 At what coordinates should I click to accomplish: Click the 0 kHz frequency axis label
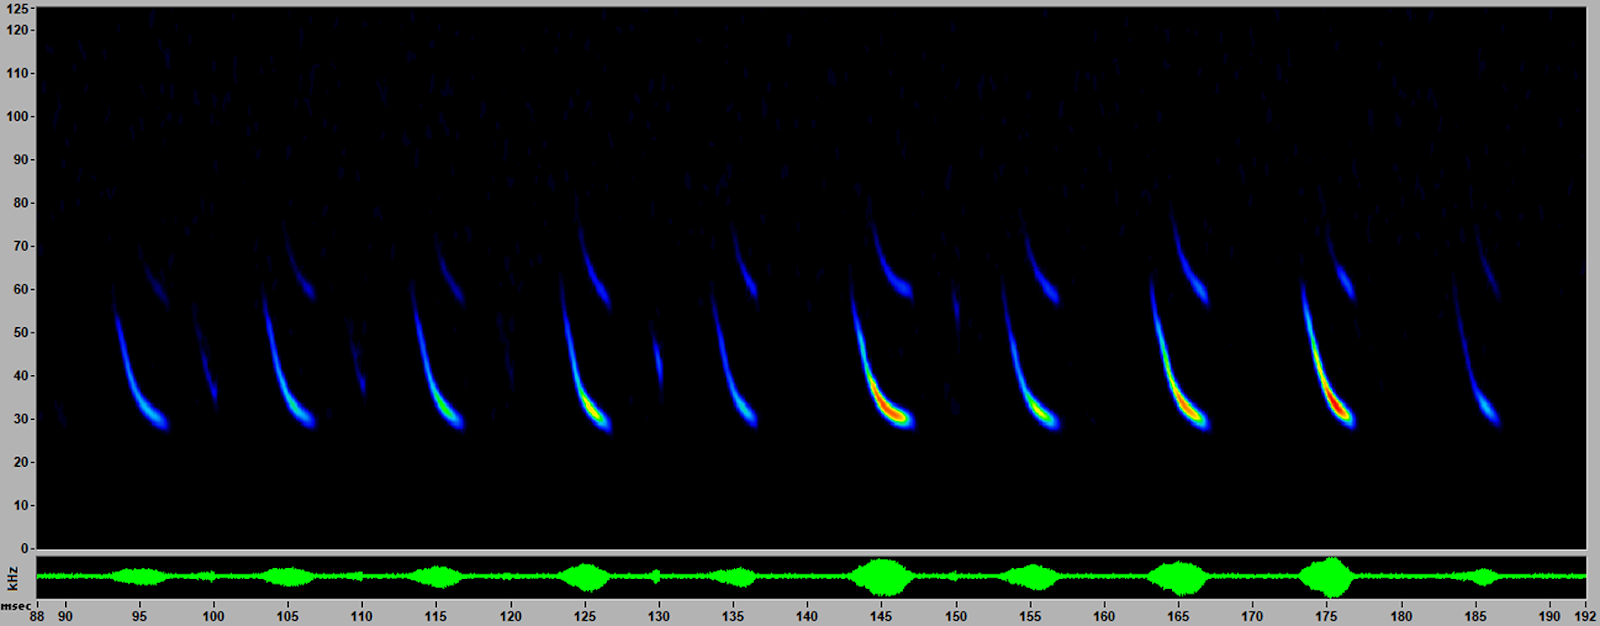24,548
